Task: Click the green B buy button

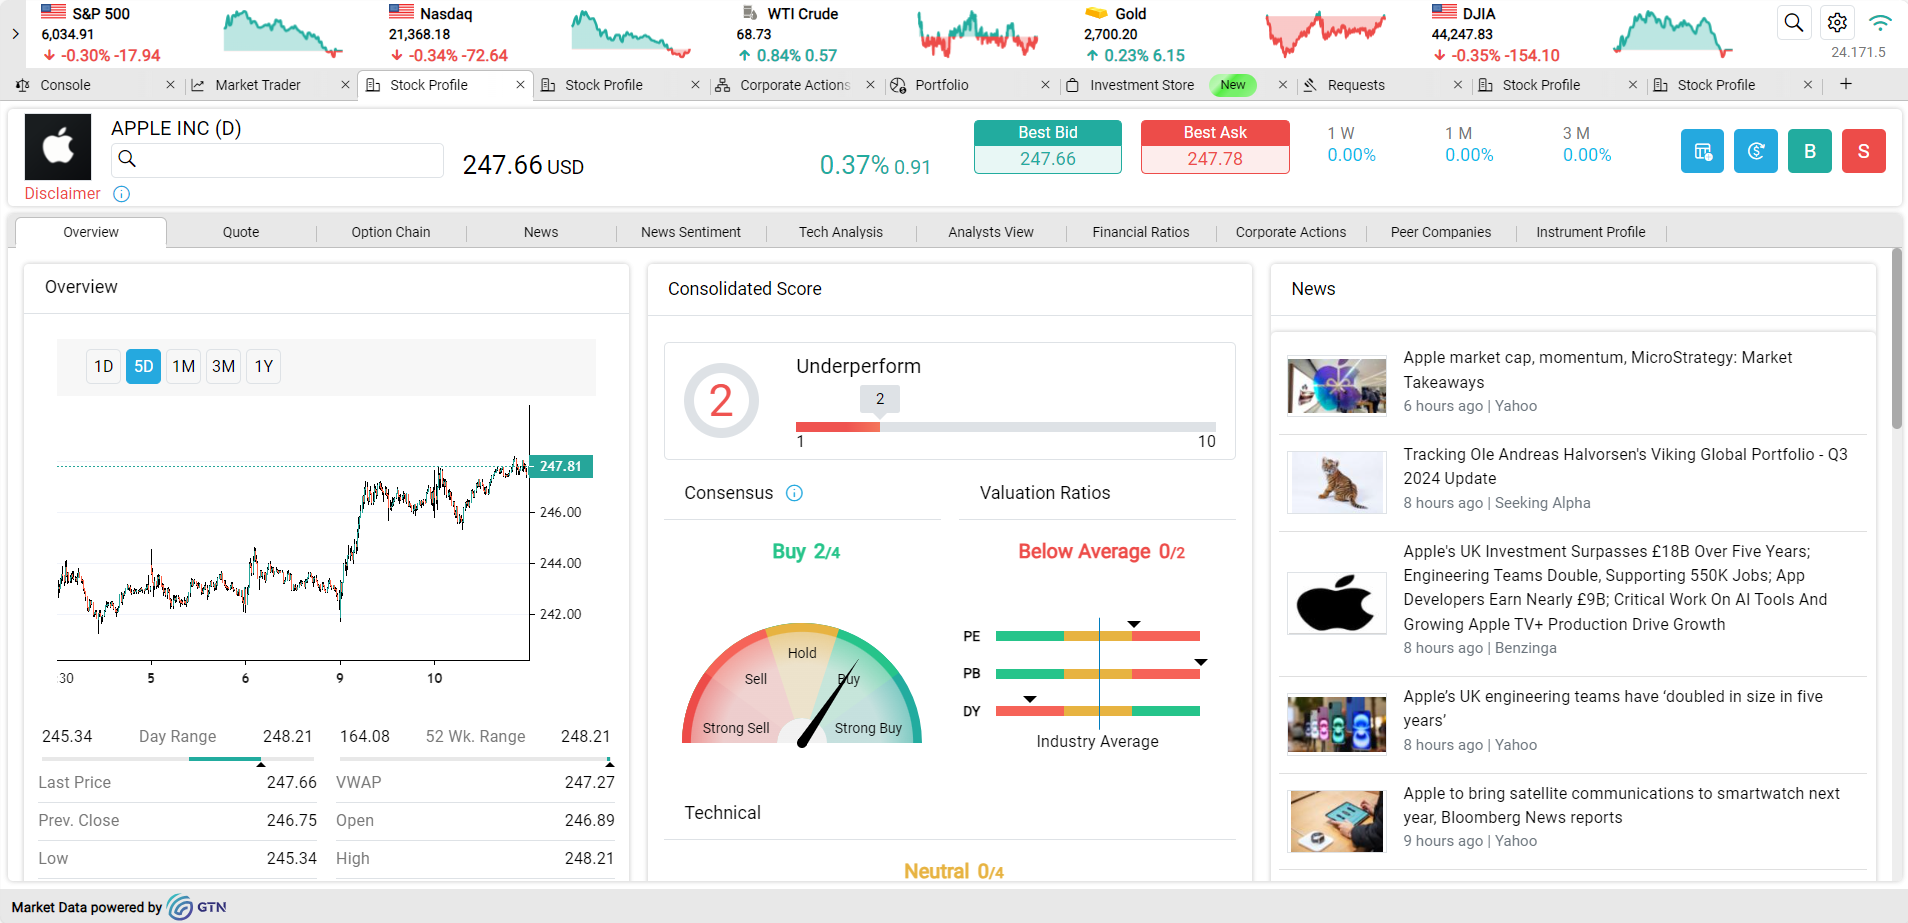Action: [1810, 152]
